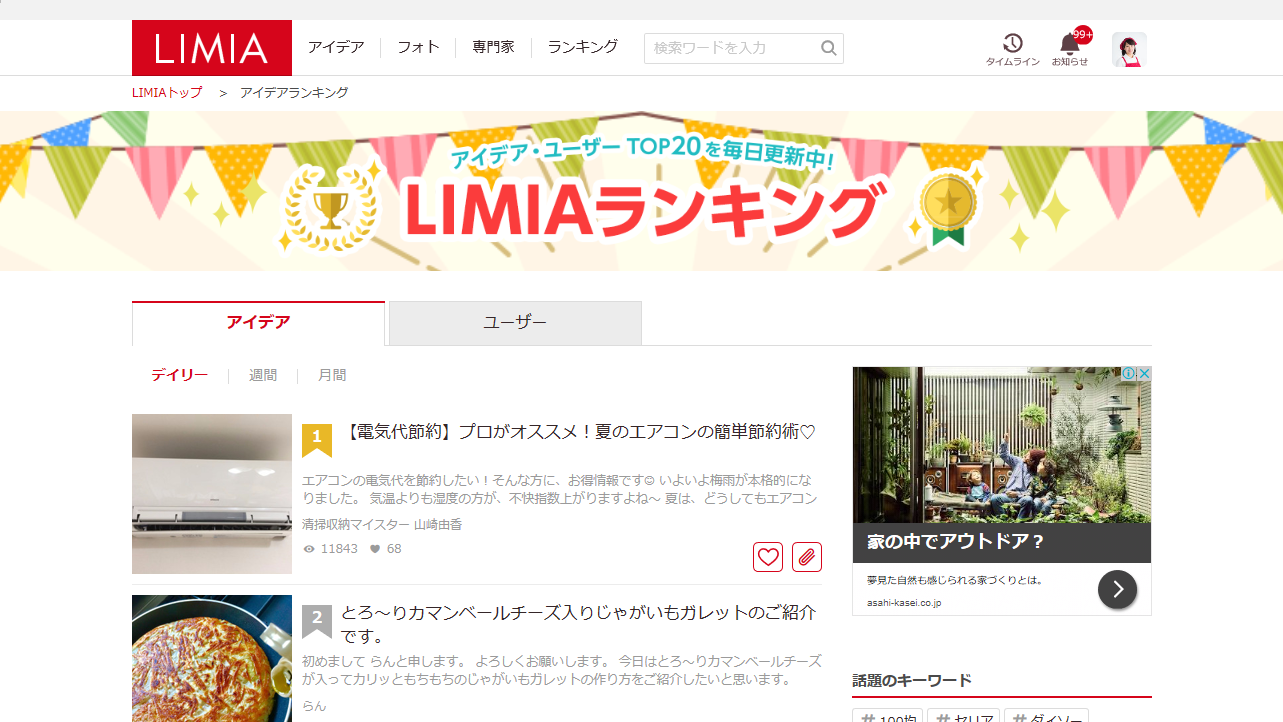Open author 清掃収納マイスター 山崎由香
Screen dimensions: 1283x722
pyautogui.click(x=382, y=525)
